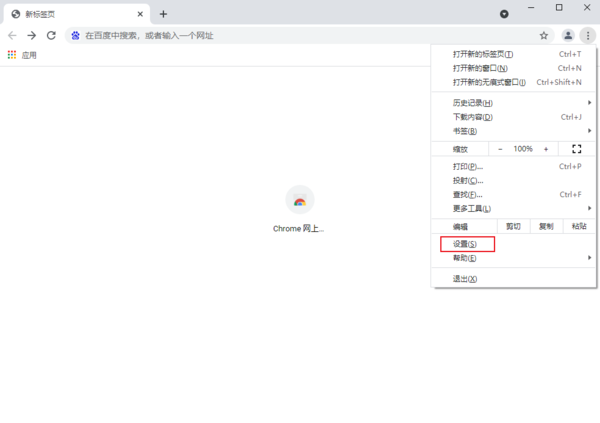Choose 投射 cast menu item
This screenshot has width=600, height=423.
point(514,181)
